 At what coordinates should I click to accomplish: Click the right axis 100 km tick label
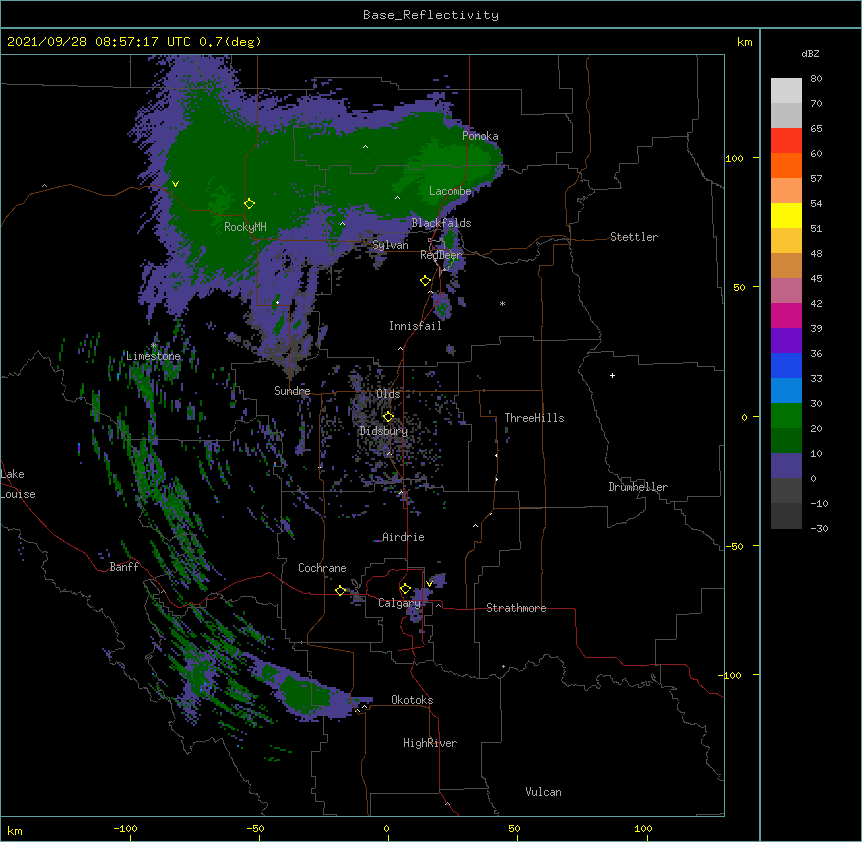point(734,158)
